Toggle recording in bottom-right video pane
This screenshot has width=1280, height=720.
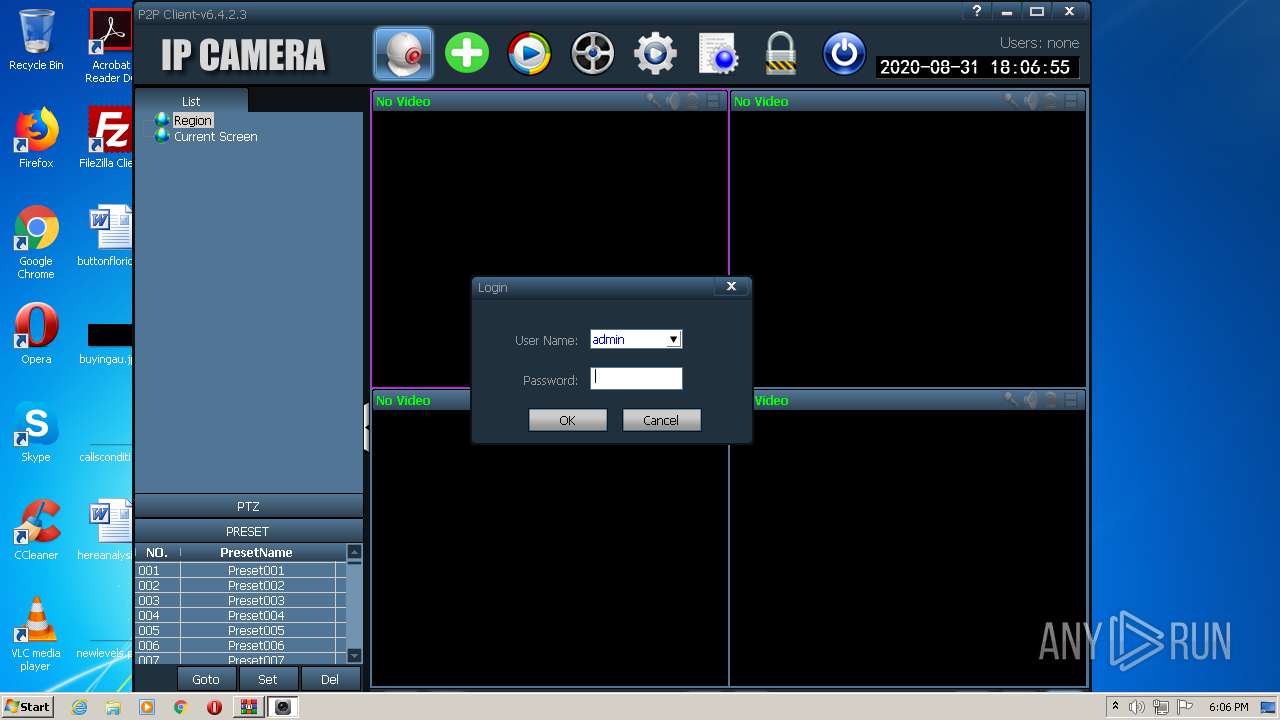(1051, 399)
